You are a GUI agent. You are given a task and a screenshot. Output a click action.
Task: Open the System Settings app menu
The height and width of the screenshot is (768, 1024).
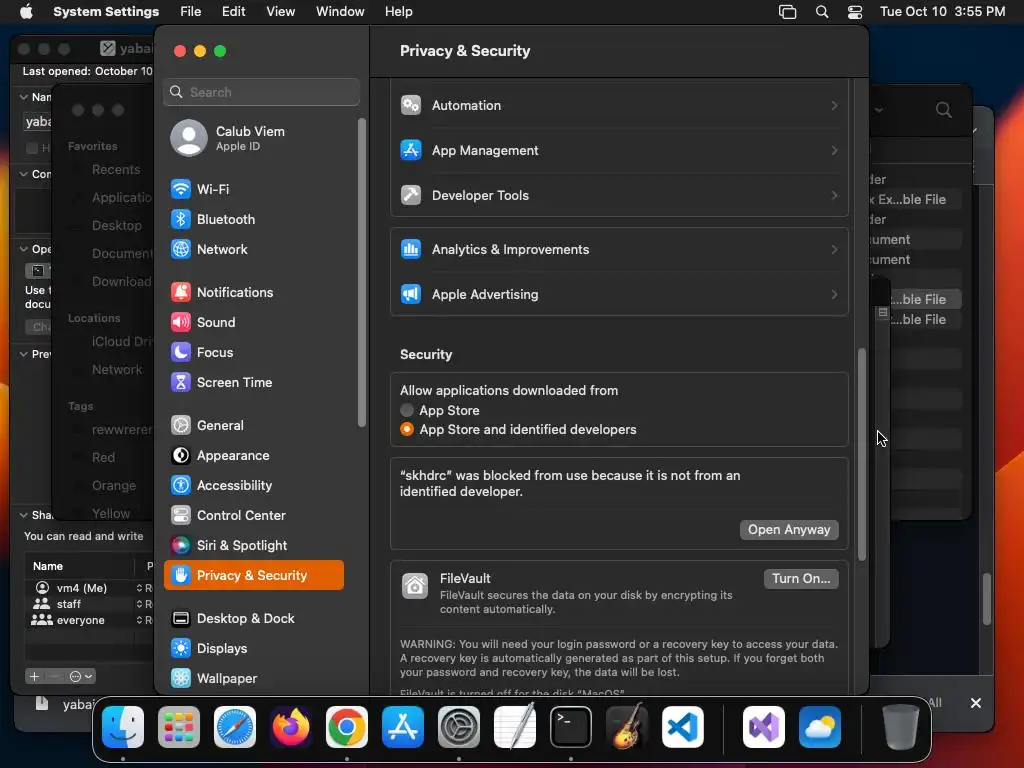click(x=106, y=12)
